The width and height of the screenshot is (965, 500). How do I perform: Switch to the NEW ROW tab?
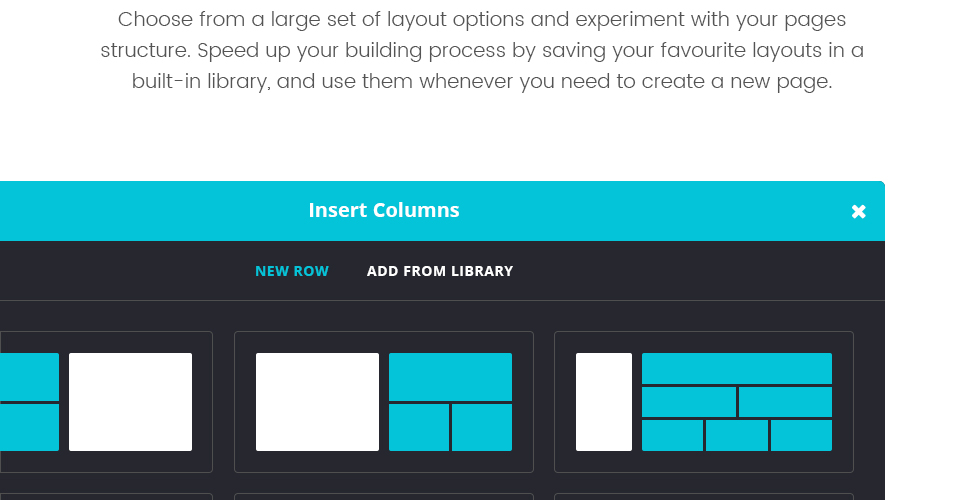tap(292, 271)
